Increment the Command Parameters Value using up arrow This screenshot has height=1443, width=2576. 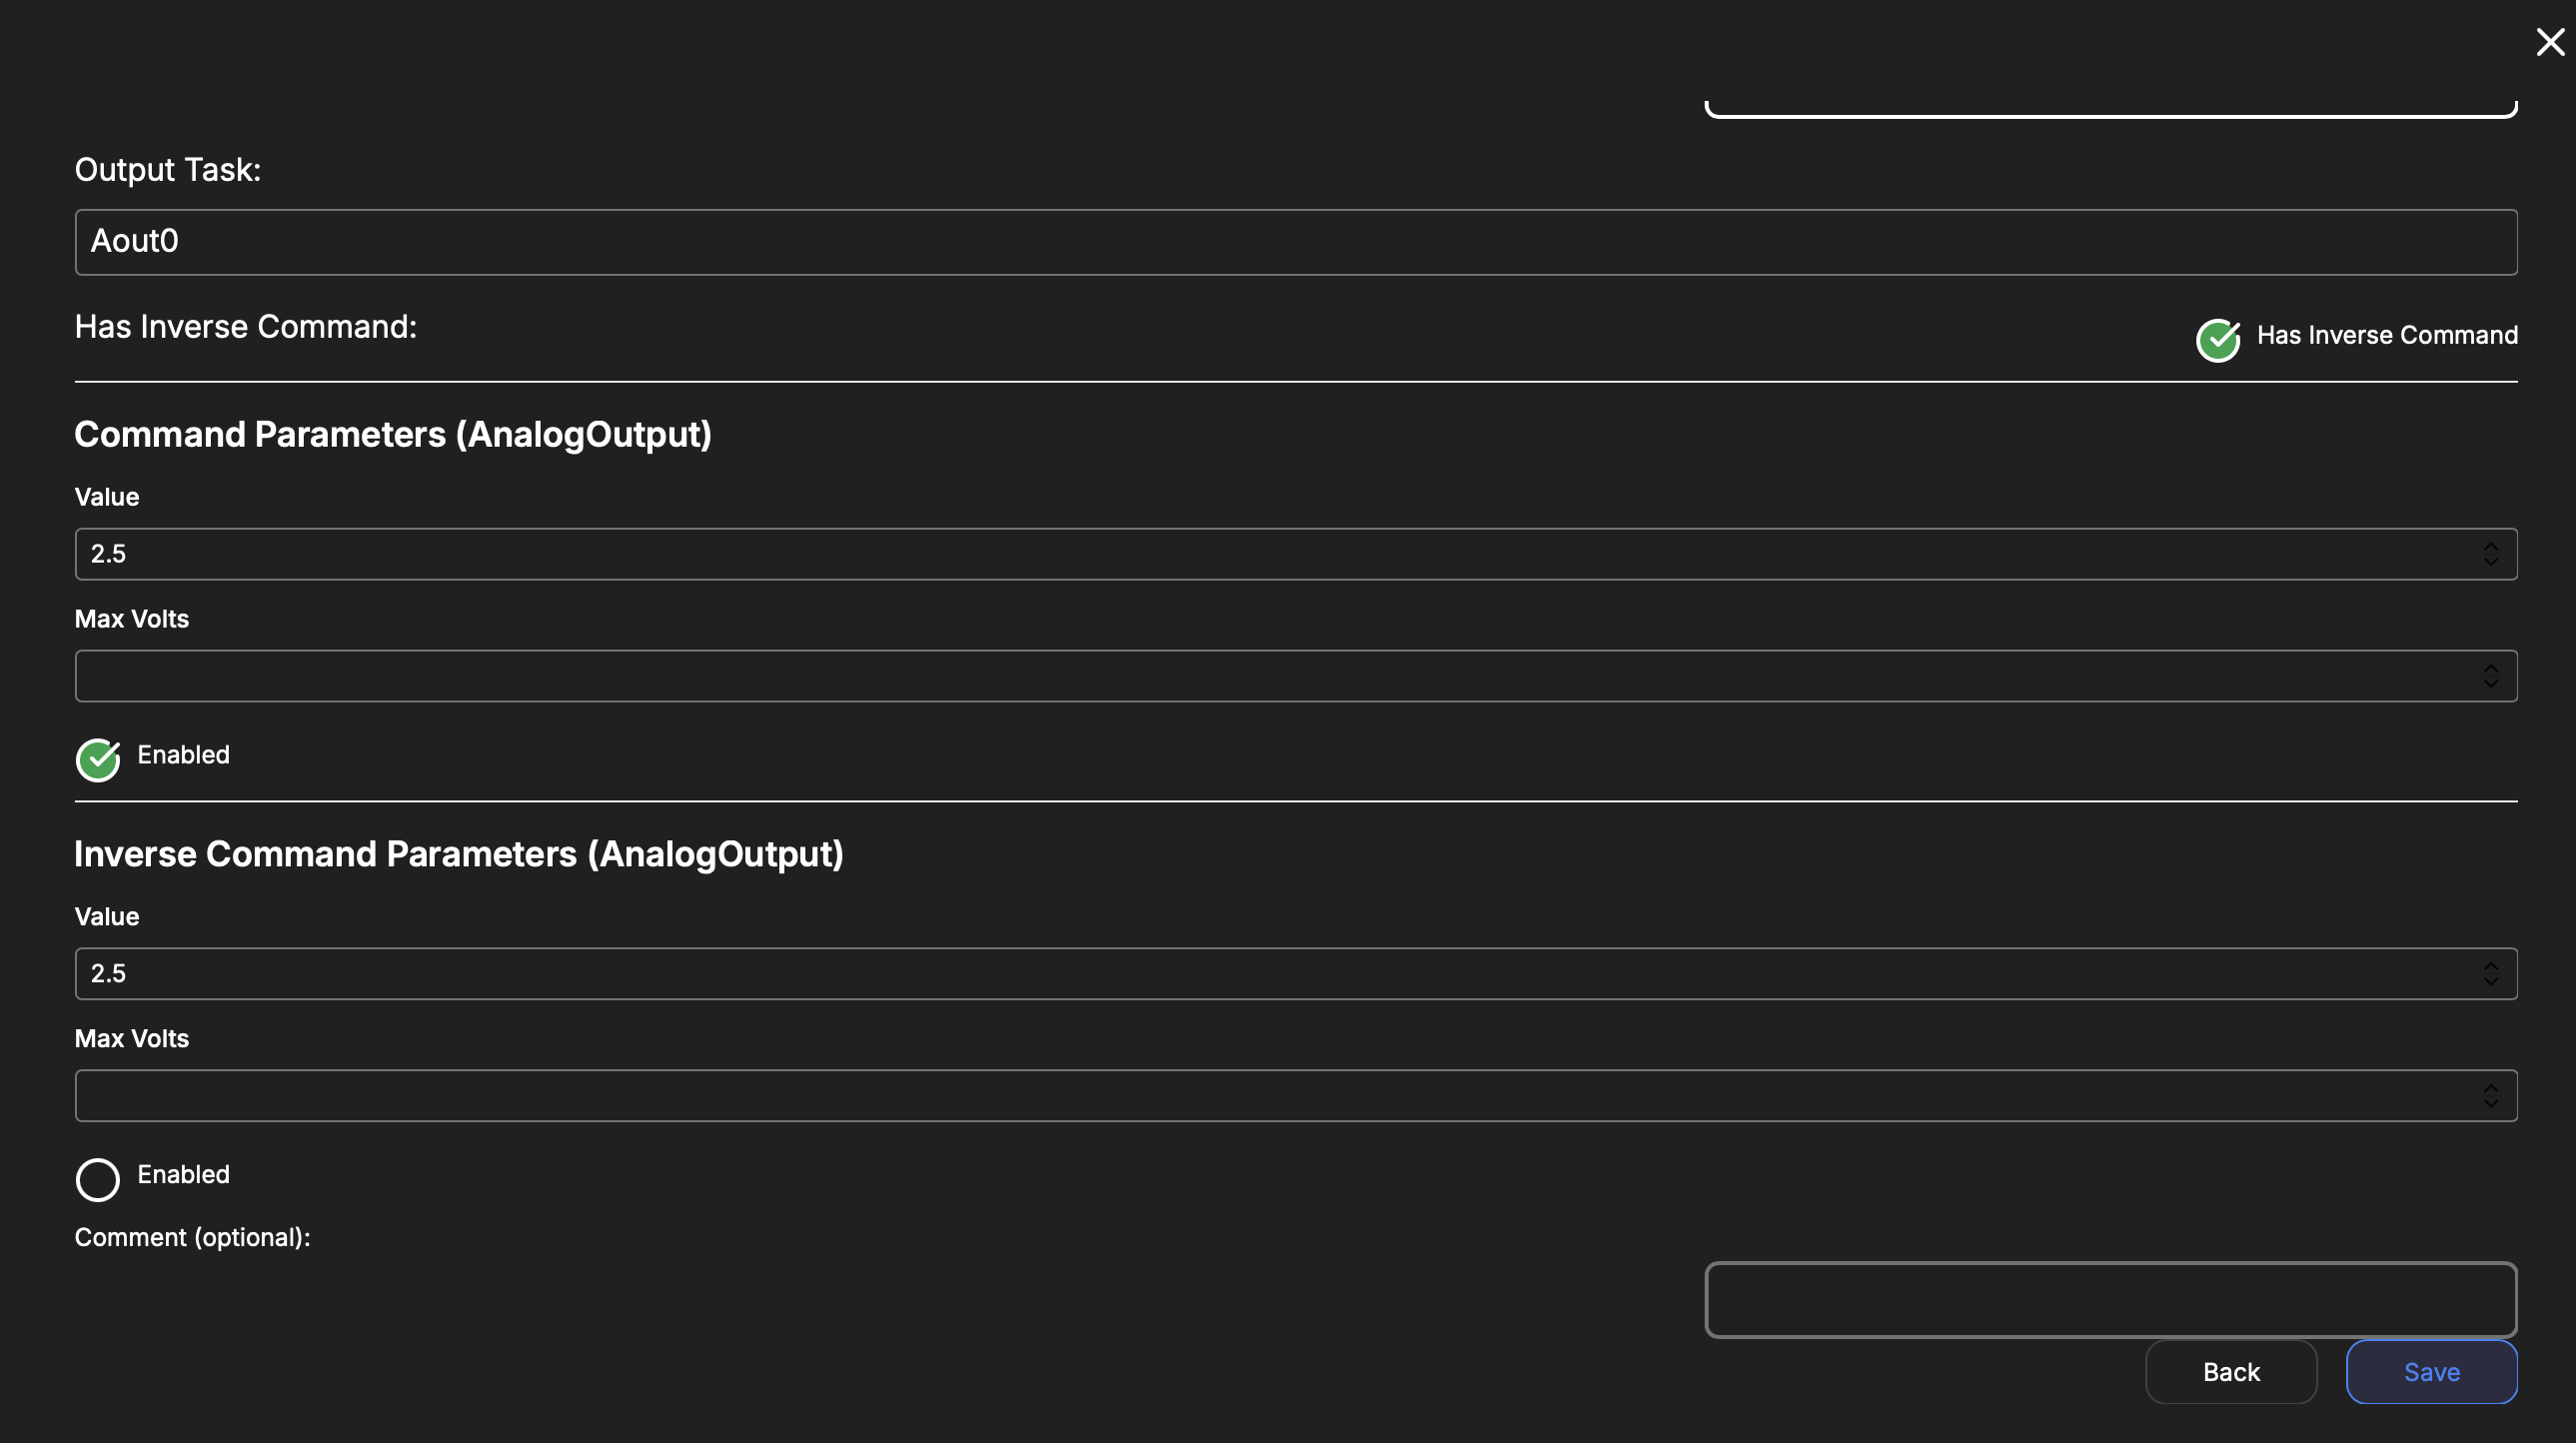click(2490, 546)
